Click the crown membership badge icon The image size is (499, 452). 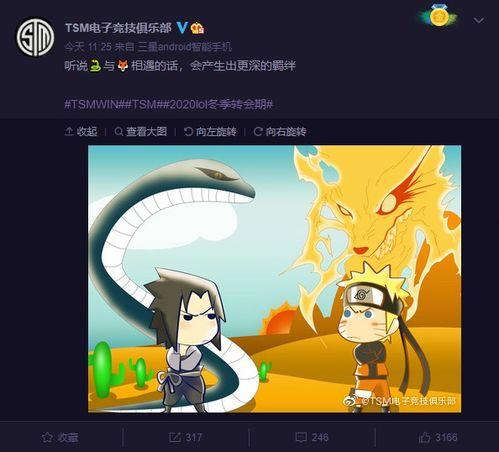197,28
